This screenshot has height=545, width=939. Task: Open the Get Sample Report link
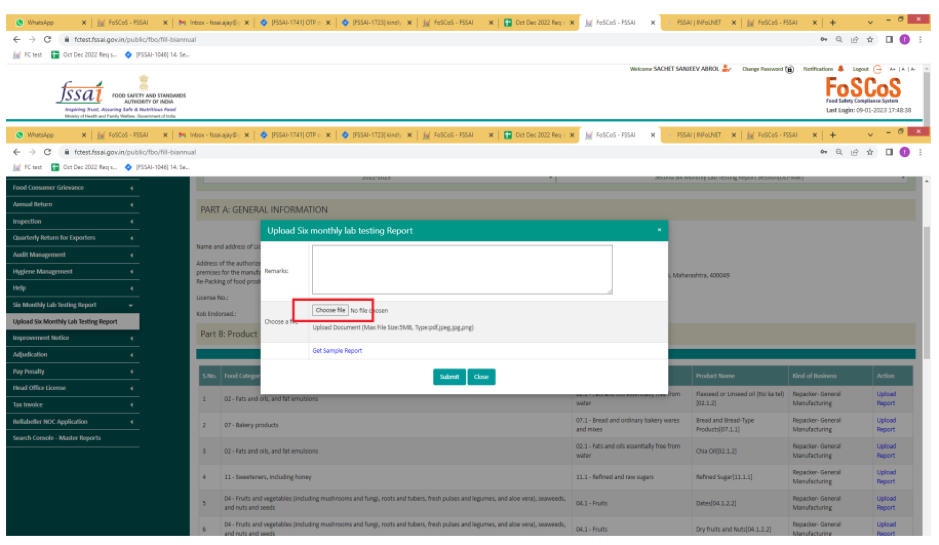point(337,351)
